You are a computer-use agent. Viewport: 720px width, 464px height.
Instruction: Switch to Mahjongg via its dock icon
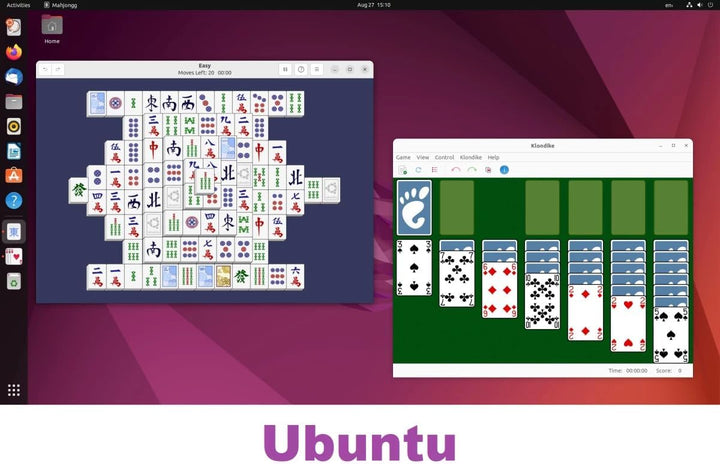click(14, 232)
